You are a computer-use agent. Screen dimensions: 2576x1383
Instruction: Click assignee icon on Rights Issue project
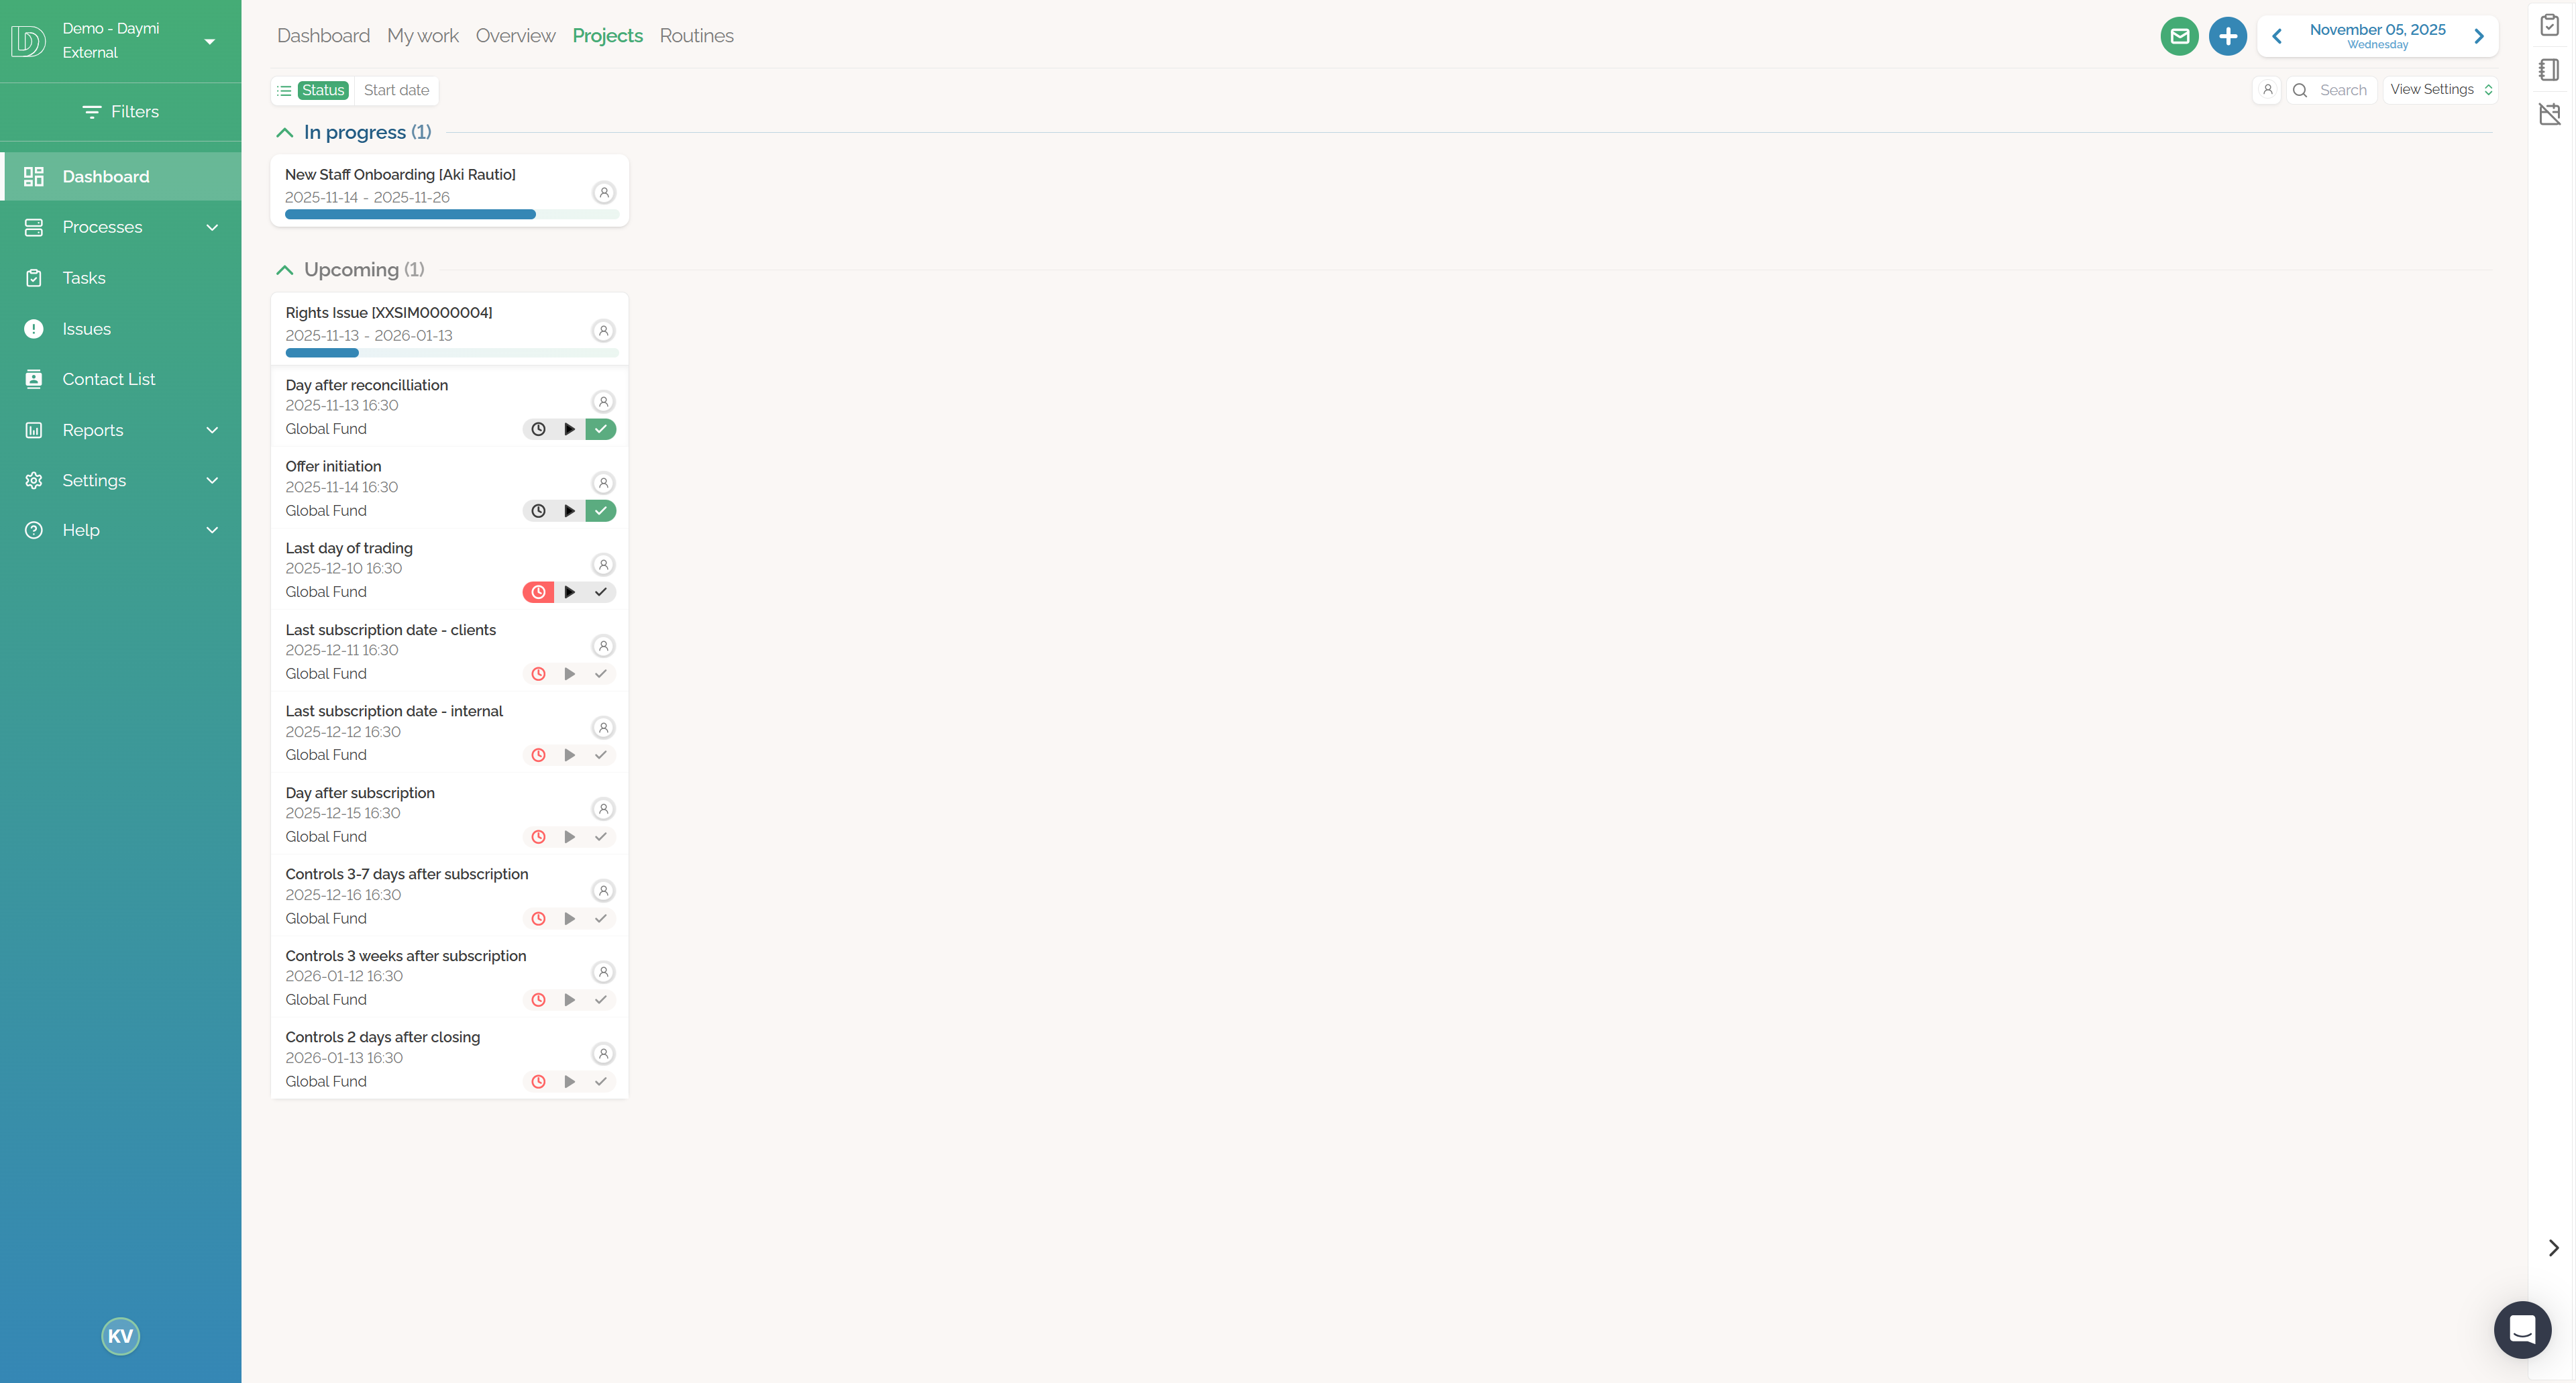click(603, 331)
